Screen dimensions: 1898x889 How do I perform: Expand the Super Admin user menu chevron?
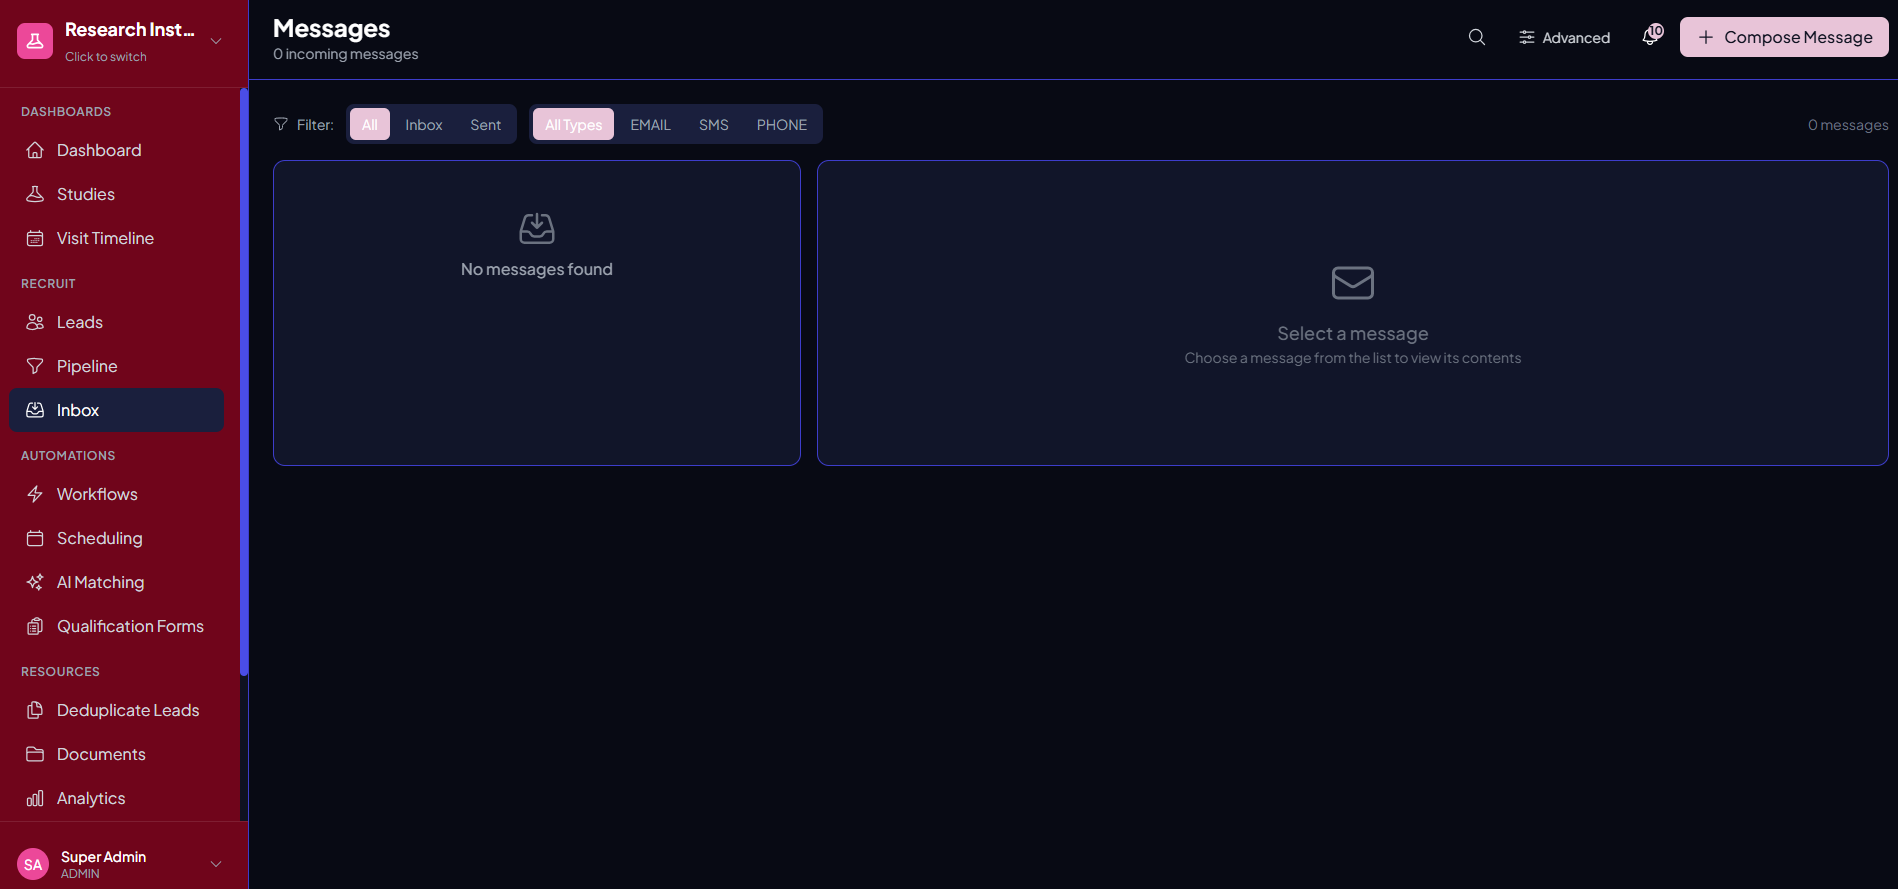216,864
